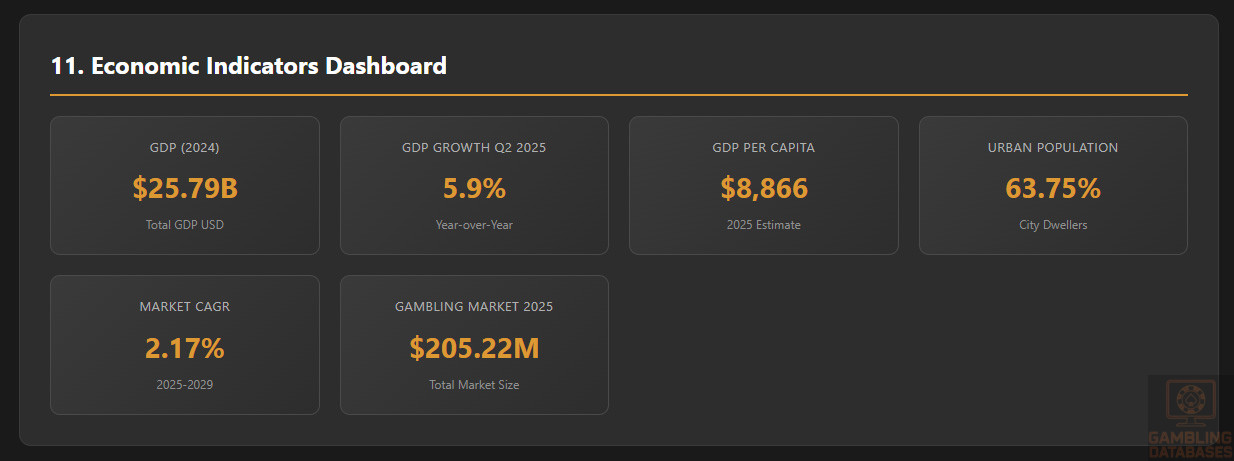Click the $8,866 per capita value
Image resolution: width=1234 pixels, height=461 pixels.
point(763,188)
